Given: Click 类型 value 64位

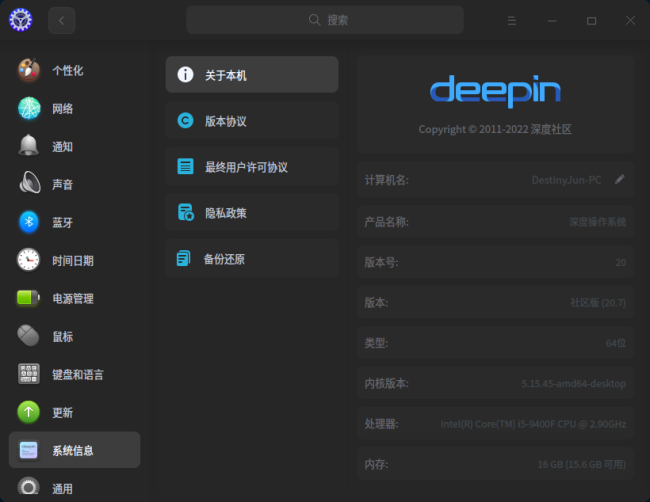Looking at the screenshot, I should click(x=616, y=343).
